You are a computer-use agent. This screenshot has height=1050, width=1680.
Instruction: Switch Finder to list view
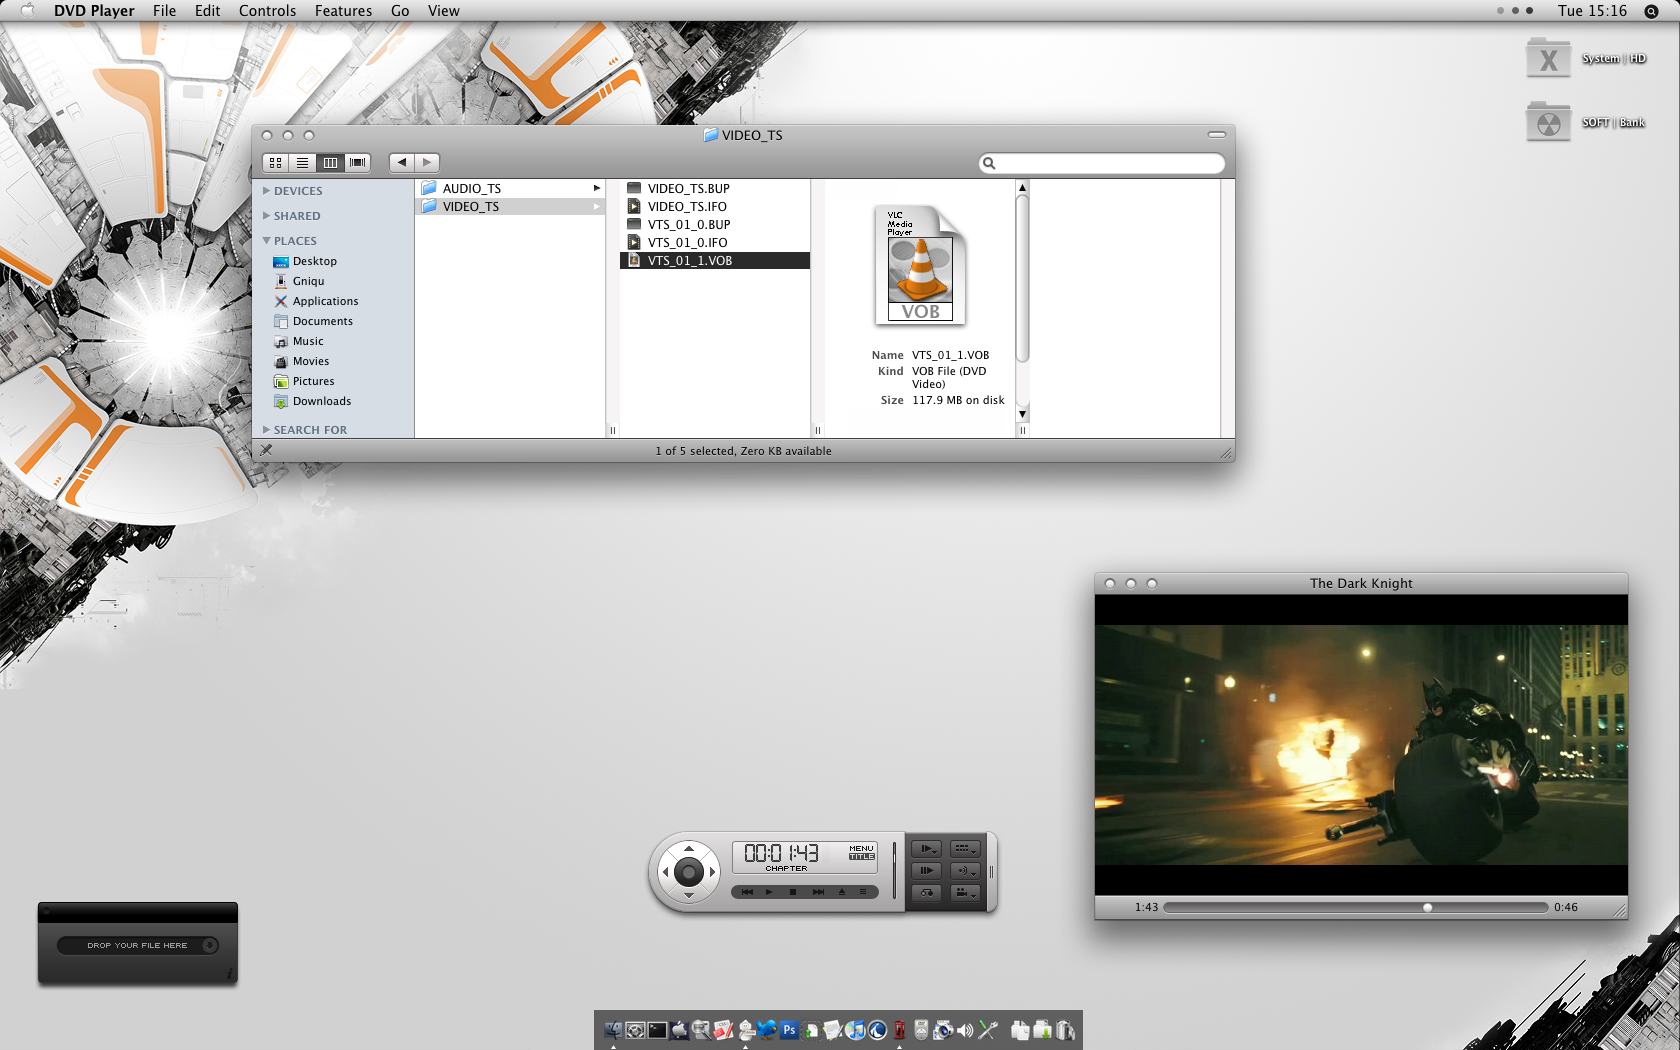click(x=302, y=163)
